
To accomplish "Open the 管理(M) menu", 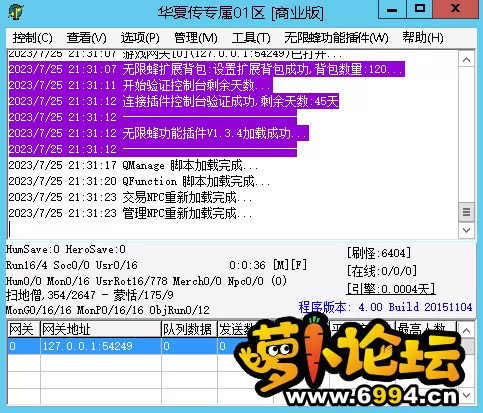I will [x=196, y=38].
